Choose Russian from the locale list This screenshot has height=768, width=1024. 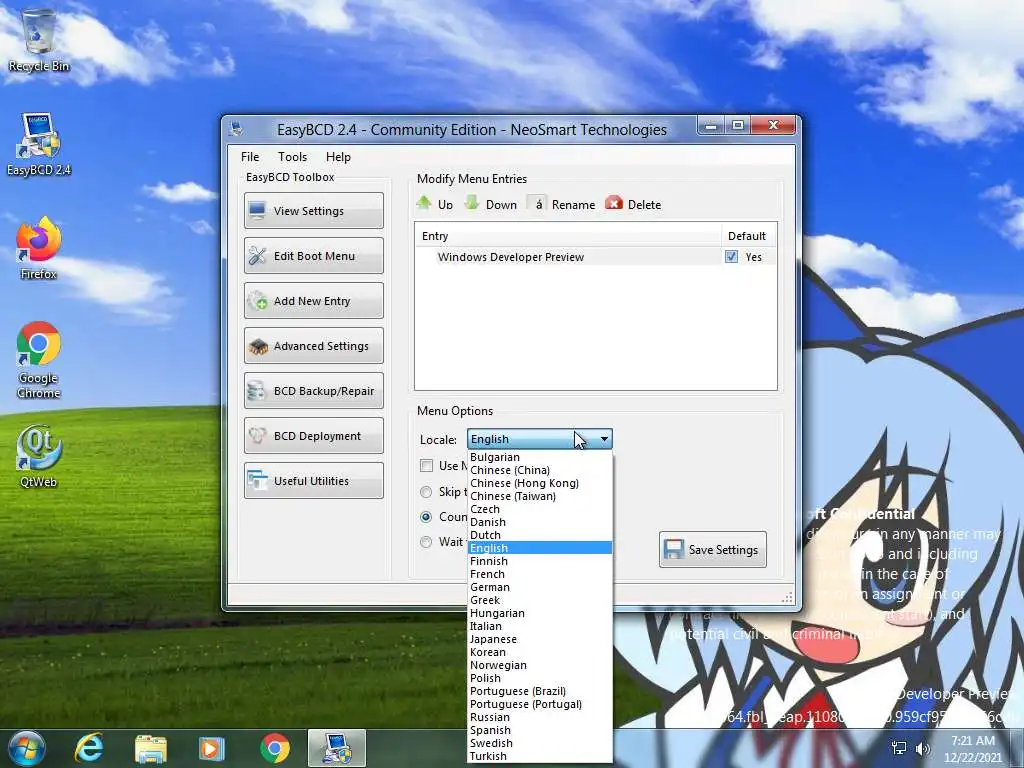(x=539, y=717)
